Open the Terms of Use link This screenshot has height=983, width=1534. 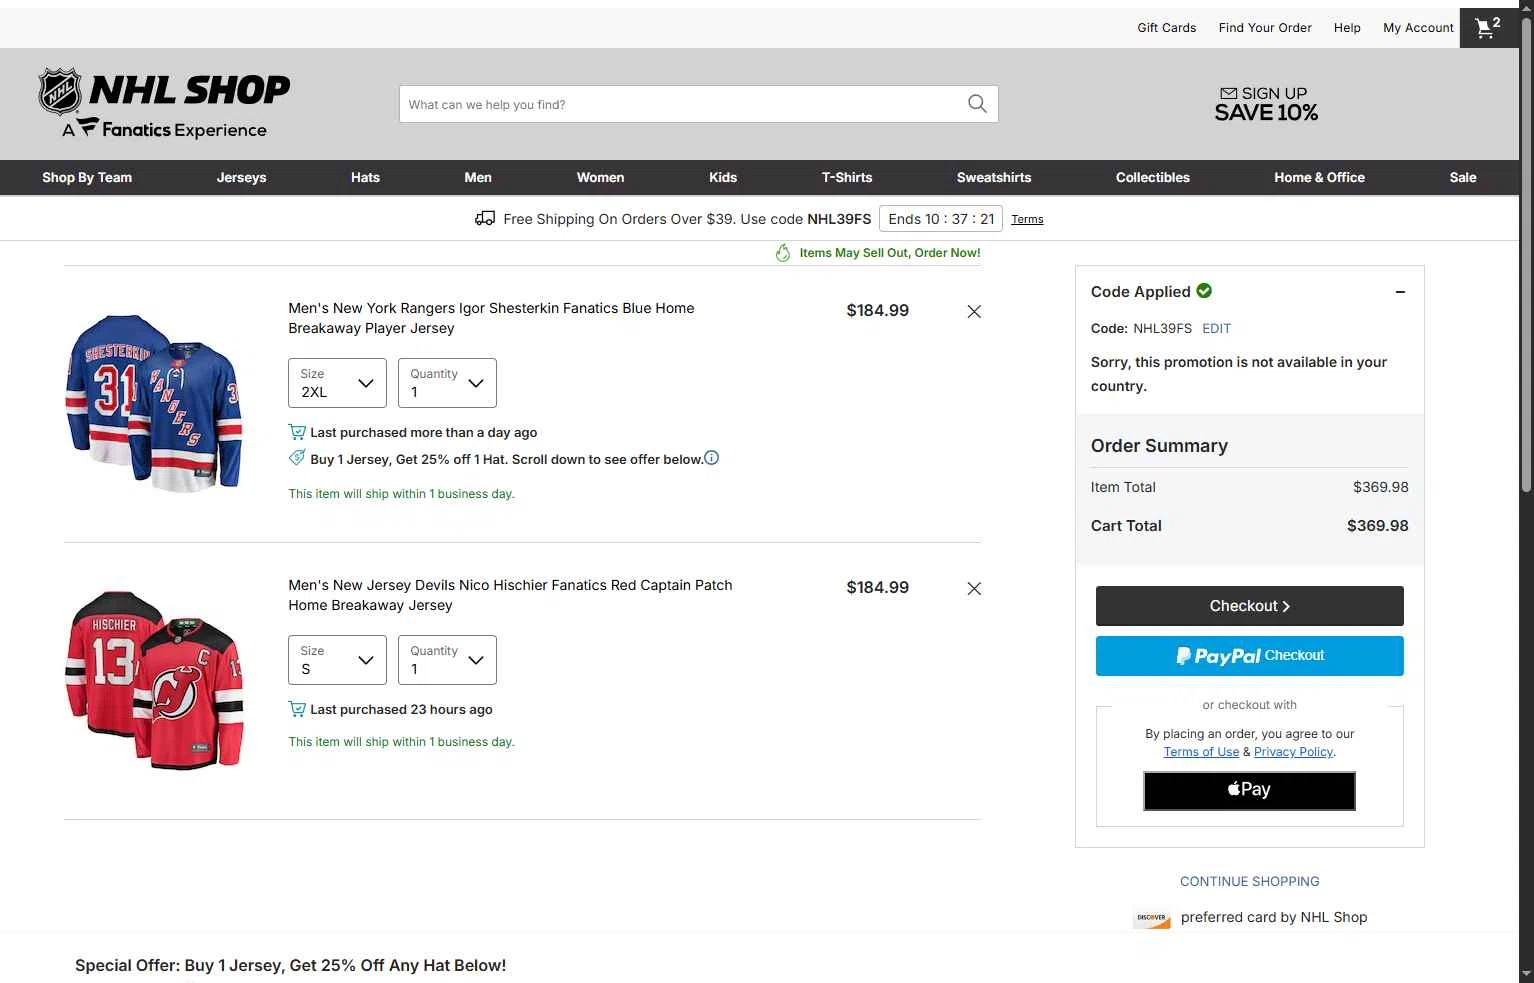click(x=1201, y=752)
